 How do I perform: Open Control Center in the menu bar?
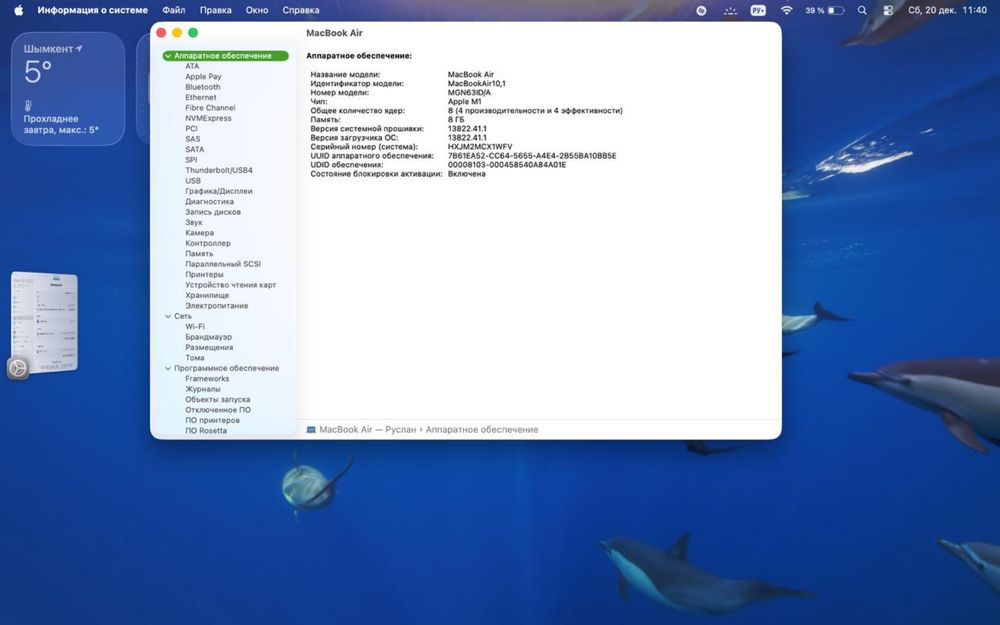tap(888, 10)
